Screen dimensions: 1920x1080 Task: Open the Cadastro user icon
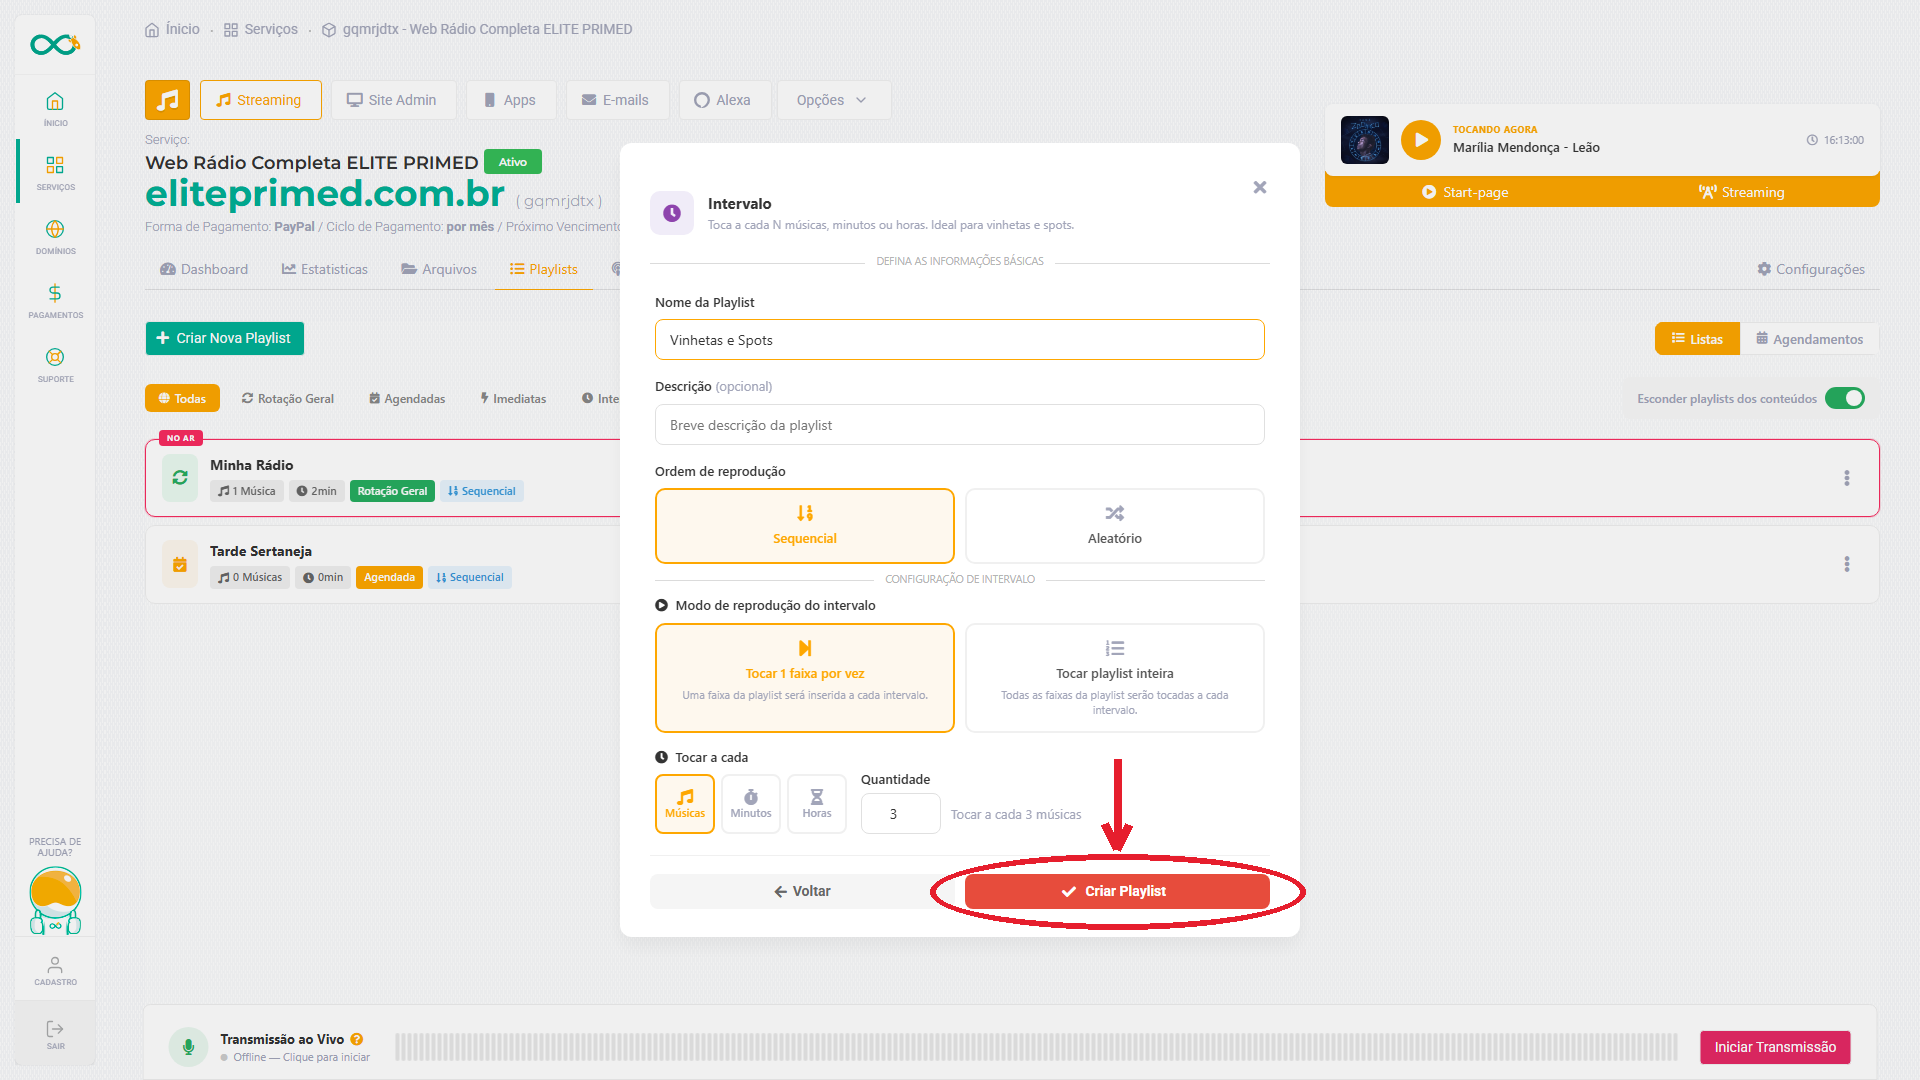click(x=55, y=970)
